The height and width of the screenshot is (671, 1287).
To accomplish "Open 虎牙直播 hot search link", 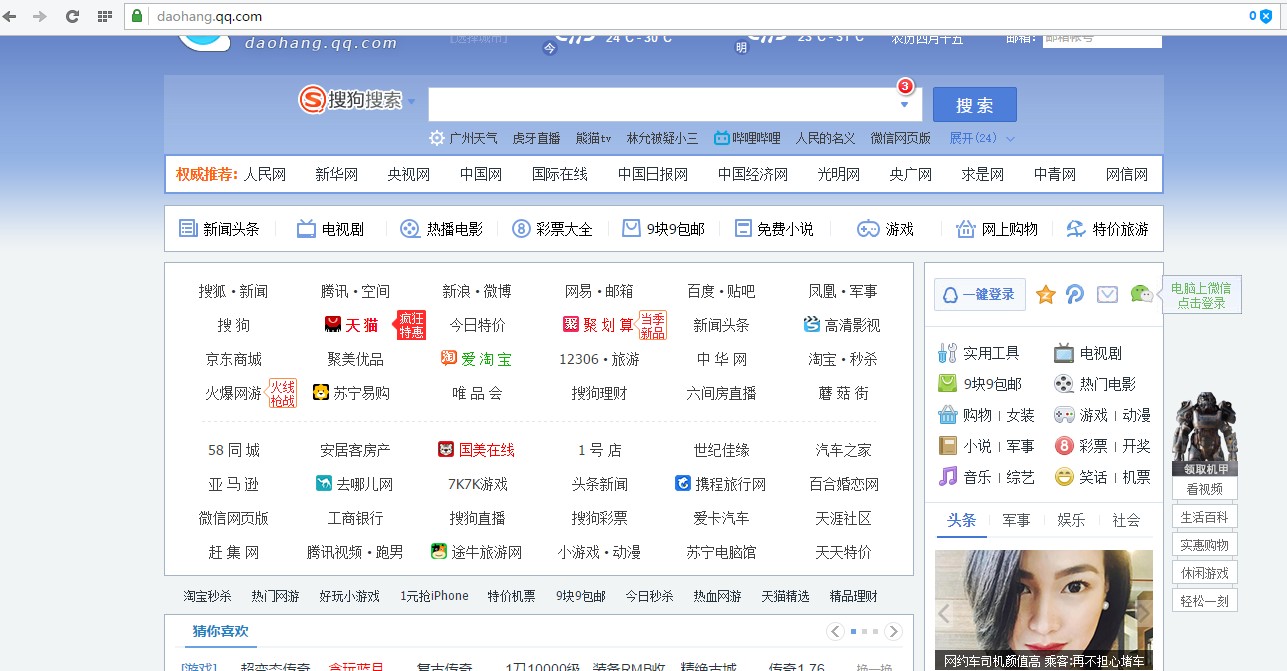I will (536, 138).
